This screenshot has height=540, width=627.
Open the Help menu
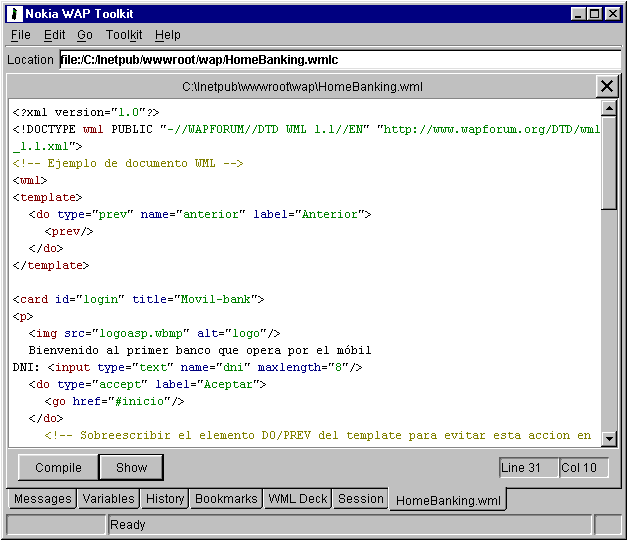pyautogui.click(x=168, y=35)
